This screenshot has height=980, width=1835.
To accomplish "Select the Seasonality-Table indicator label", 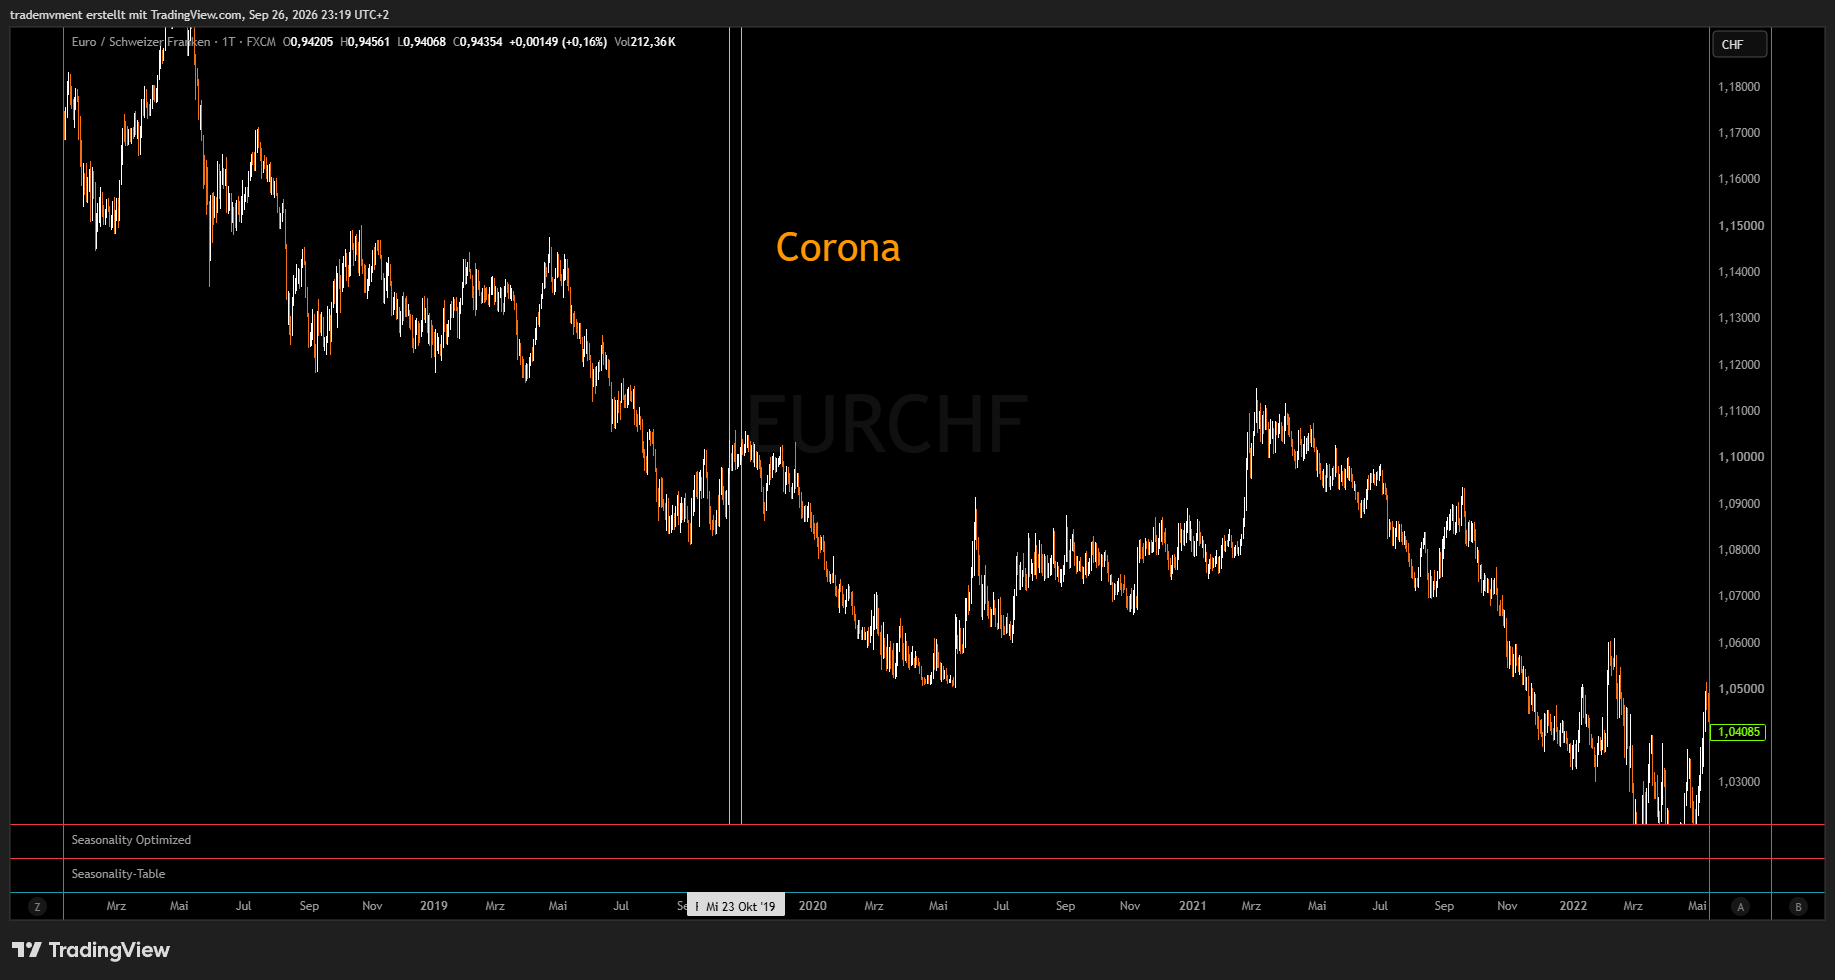I will pyautogui.click(x=118, y=874).
